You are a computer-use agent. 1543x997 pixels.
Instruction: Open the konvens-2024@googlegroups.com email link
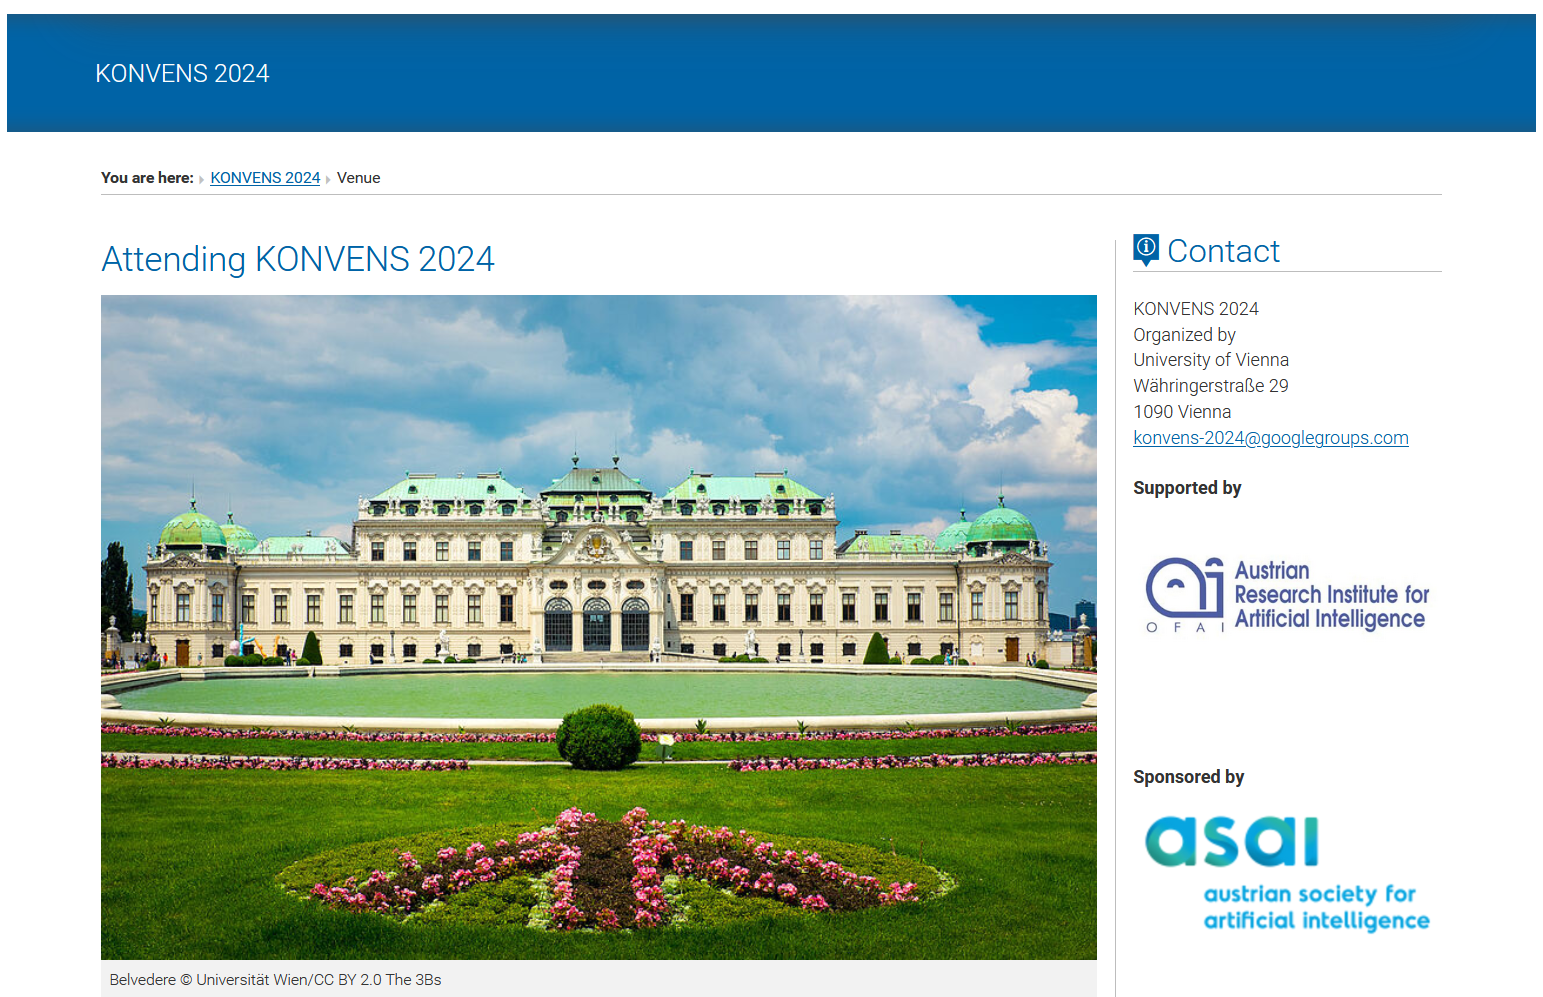pyautogui.click(x=1271, y=438)
